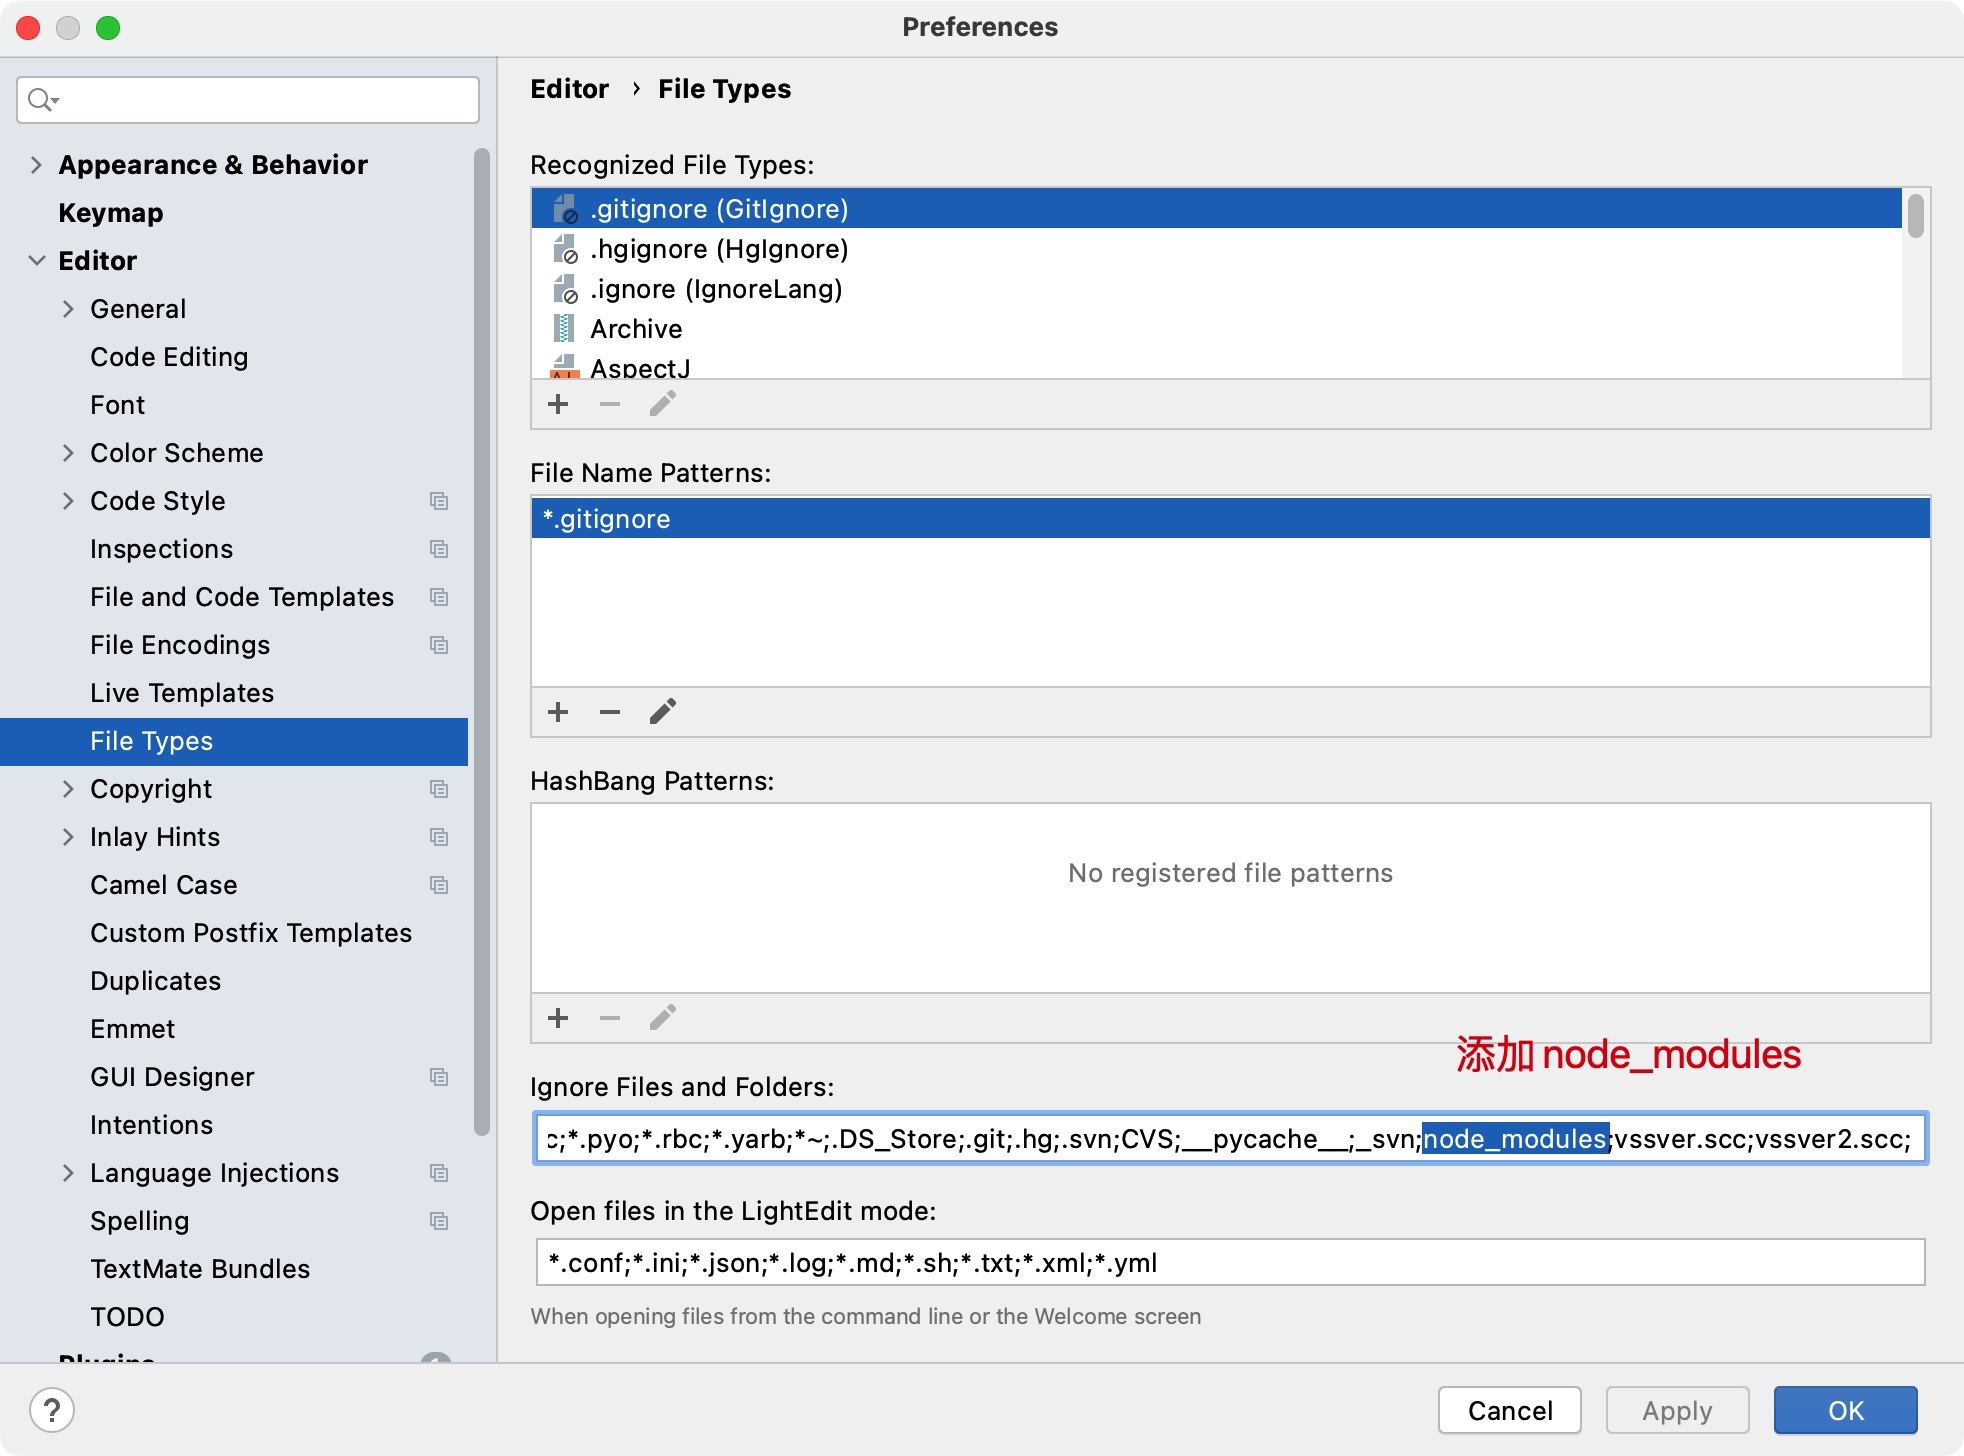Click the Ignore Files and Folders field

point(1230,1139)
